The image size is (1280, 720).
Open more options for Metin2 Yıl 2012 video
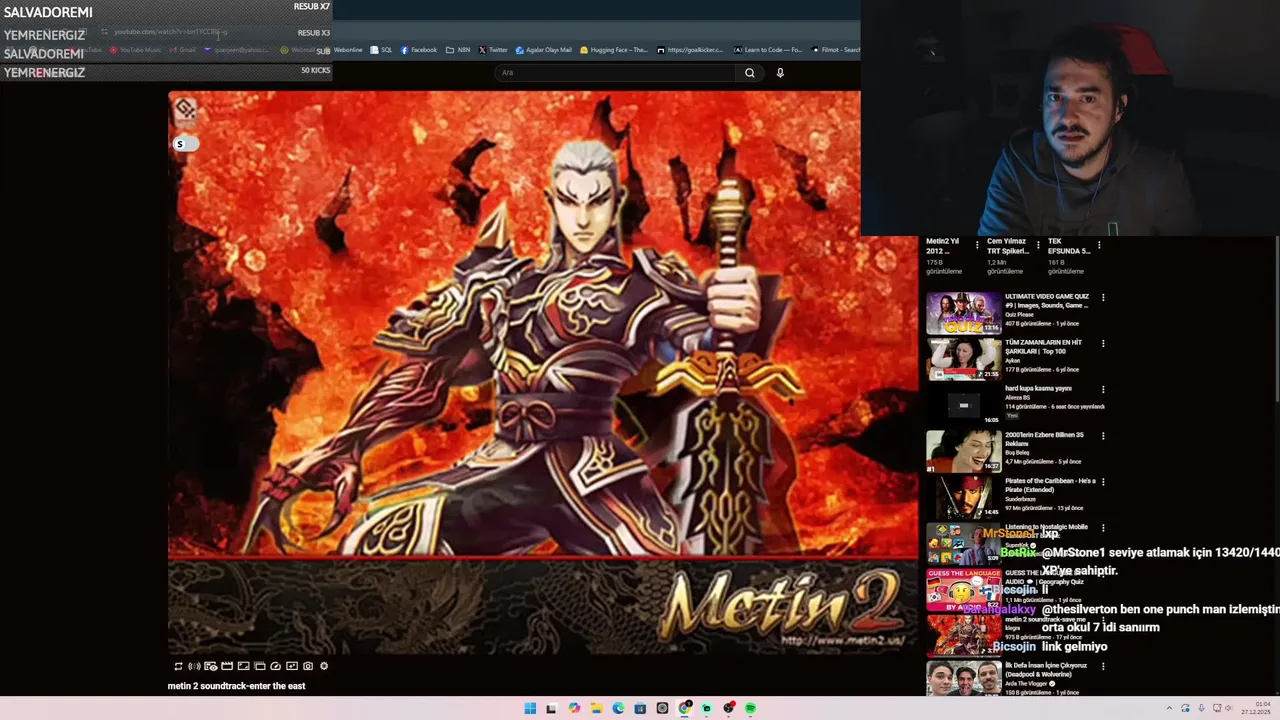(977, 245)
